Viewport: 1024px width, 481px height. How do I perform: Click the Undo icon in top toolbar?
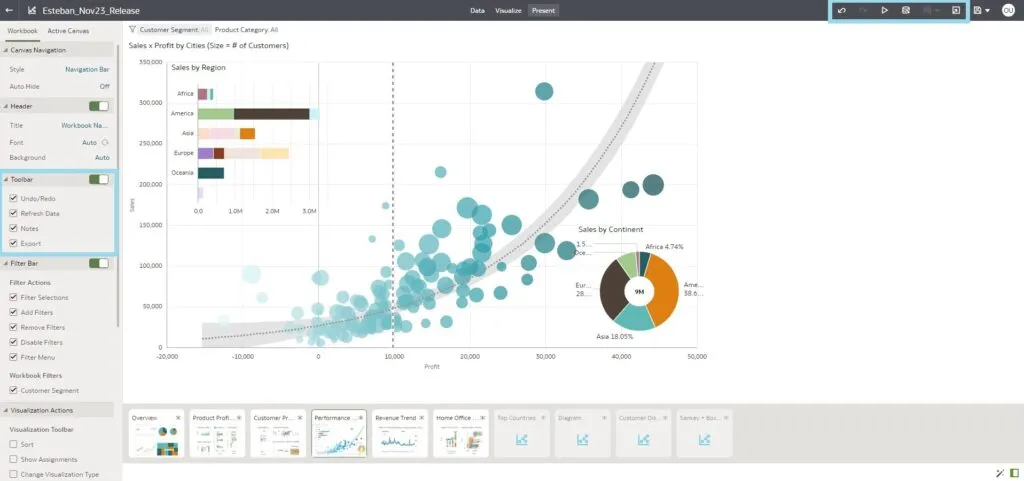pos(842,10)
